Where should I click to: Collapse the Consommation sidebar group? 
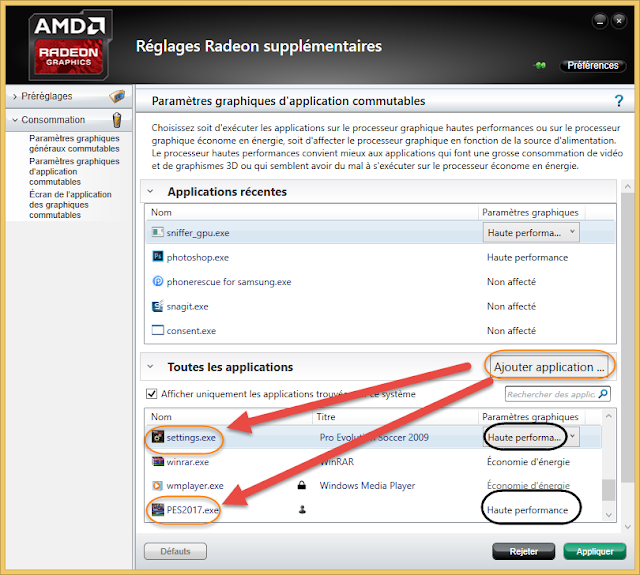[15, 120]
